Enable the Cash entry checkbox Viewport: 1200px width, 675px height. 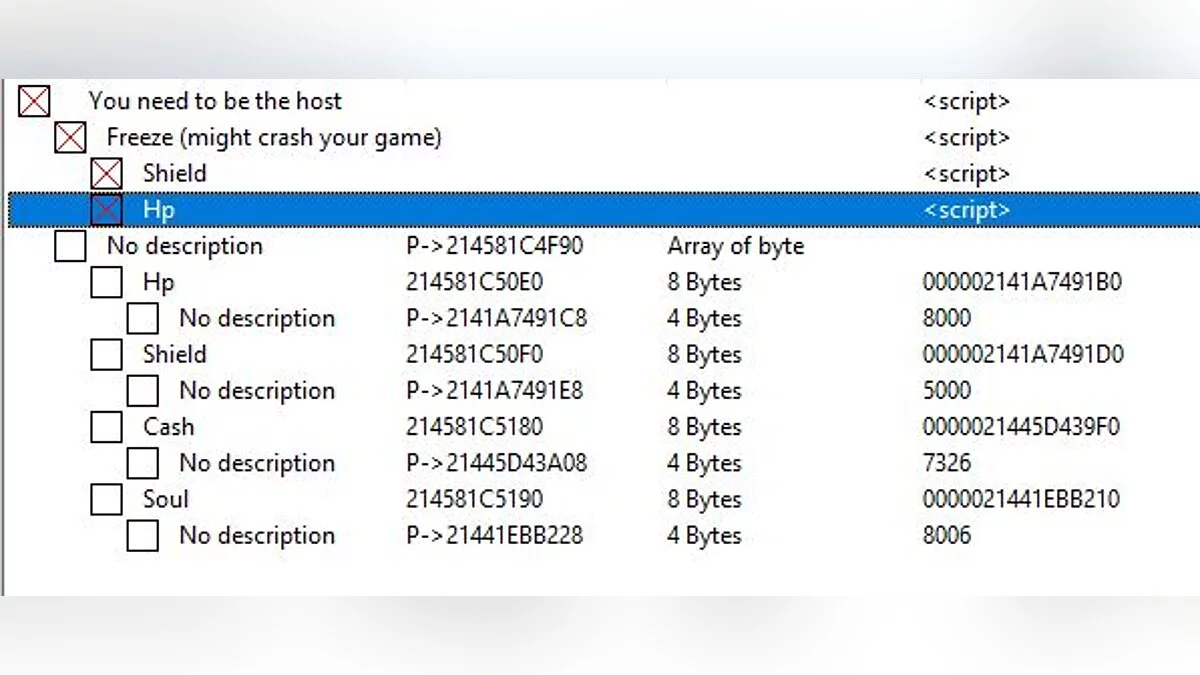coord(106,427)
